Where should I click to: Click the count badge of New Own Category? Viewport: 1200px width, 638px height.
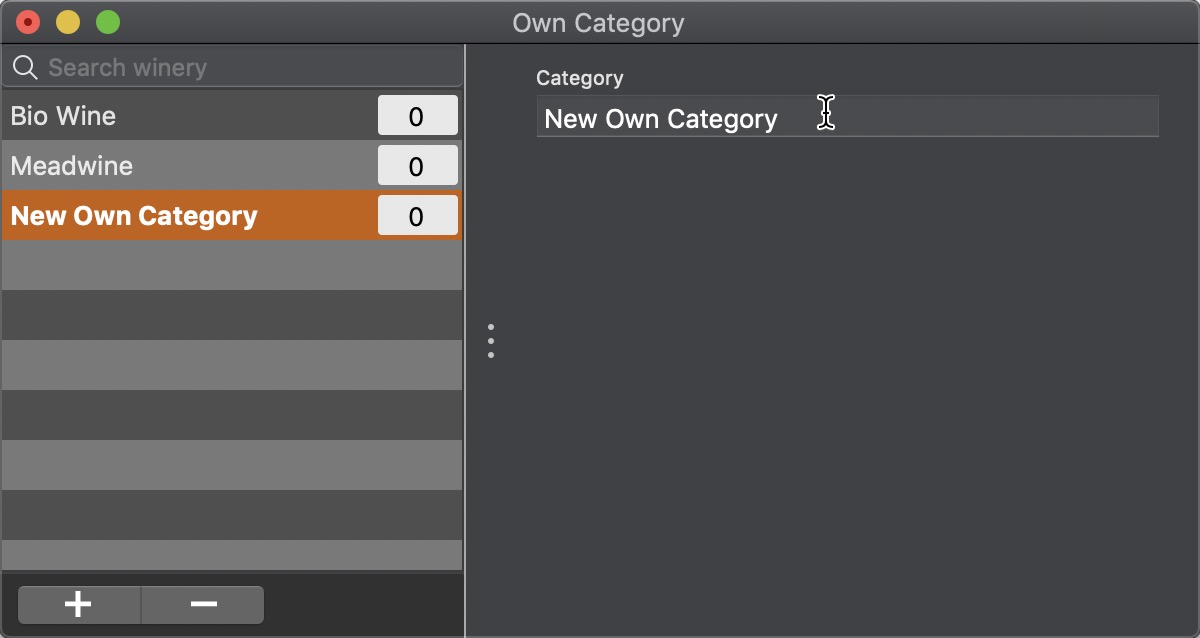pos(417,216)
